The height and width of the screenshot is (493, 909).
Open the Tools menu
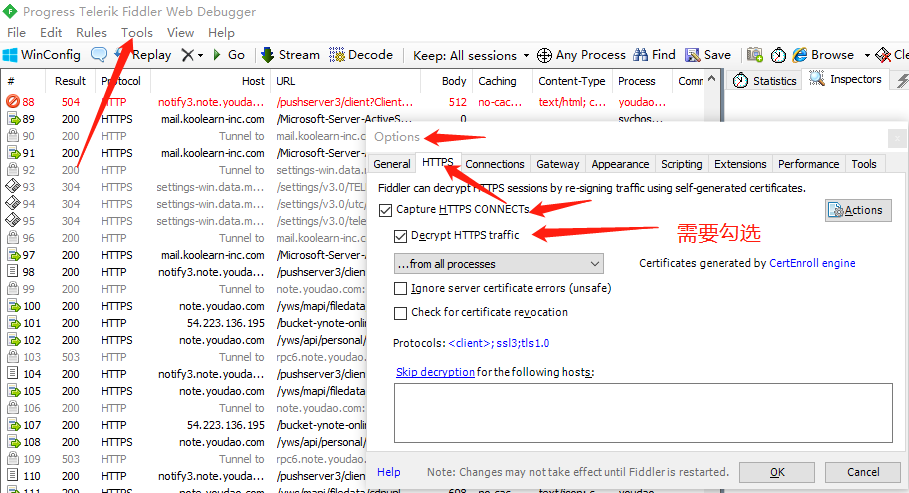137,32
